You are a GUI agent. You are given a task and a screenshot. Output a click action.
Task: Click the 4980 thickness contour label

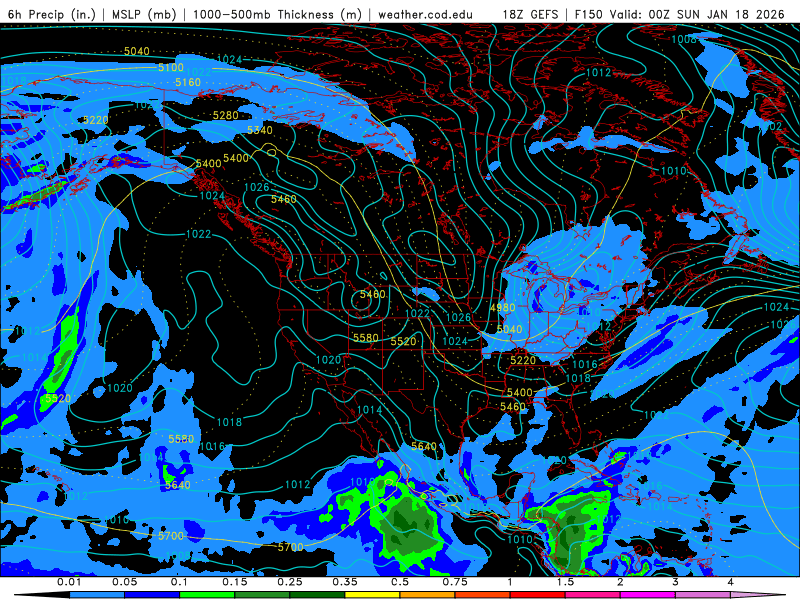[503, 308]
